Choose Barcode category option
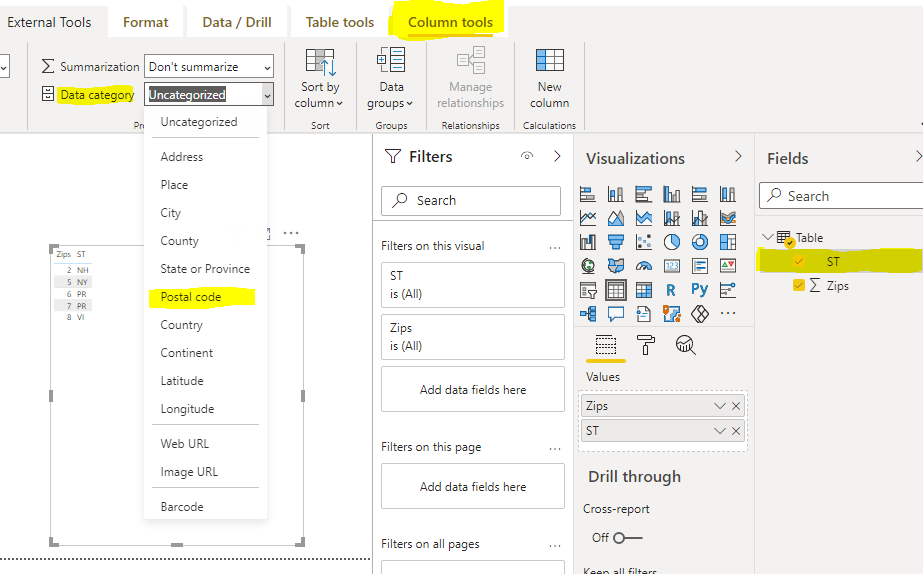The image size is (923, 574). [182, 506]
